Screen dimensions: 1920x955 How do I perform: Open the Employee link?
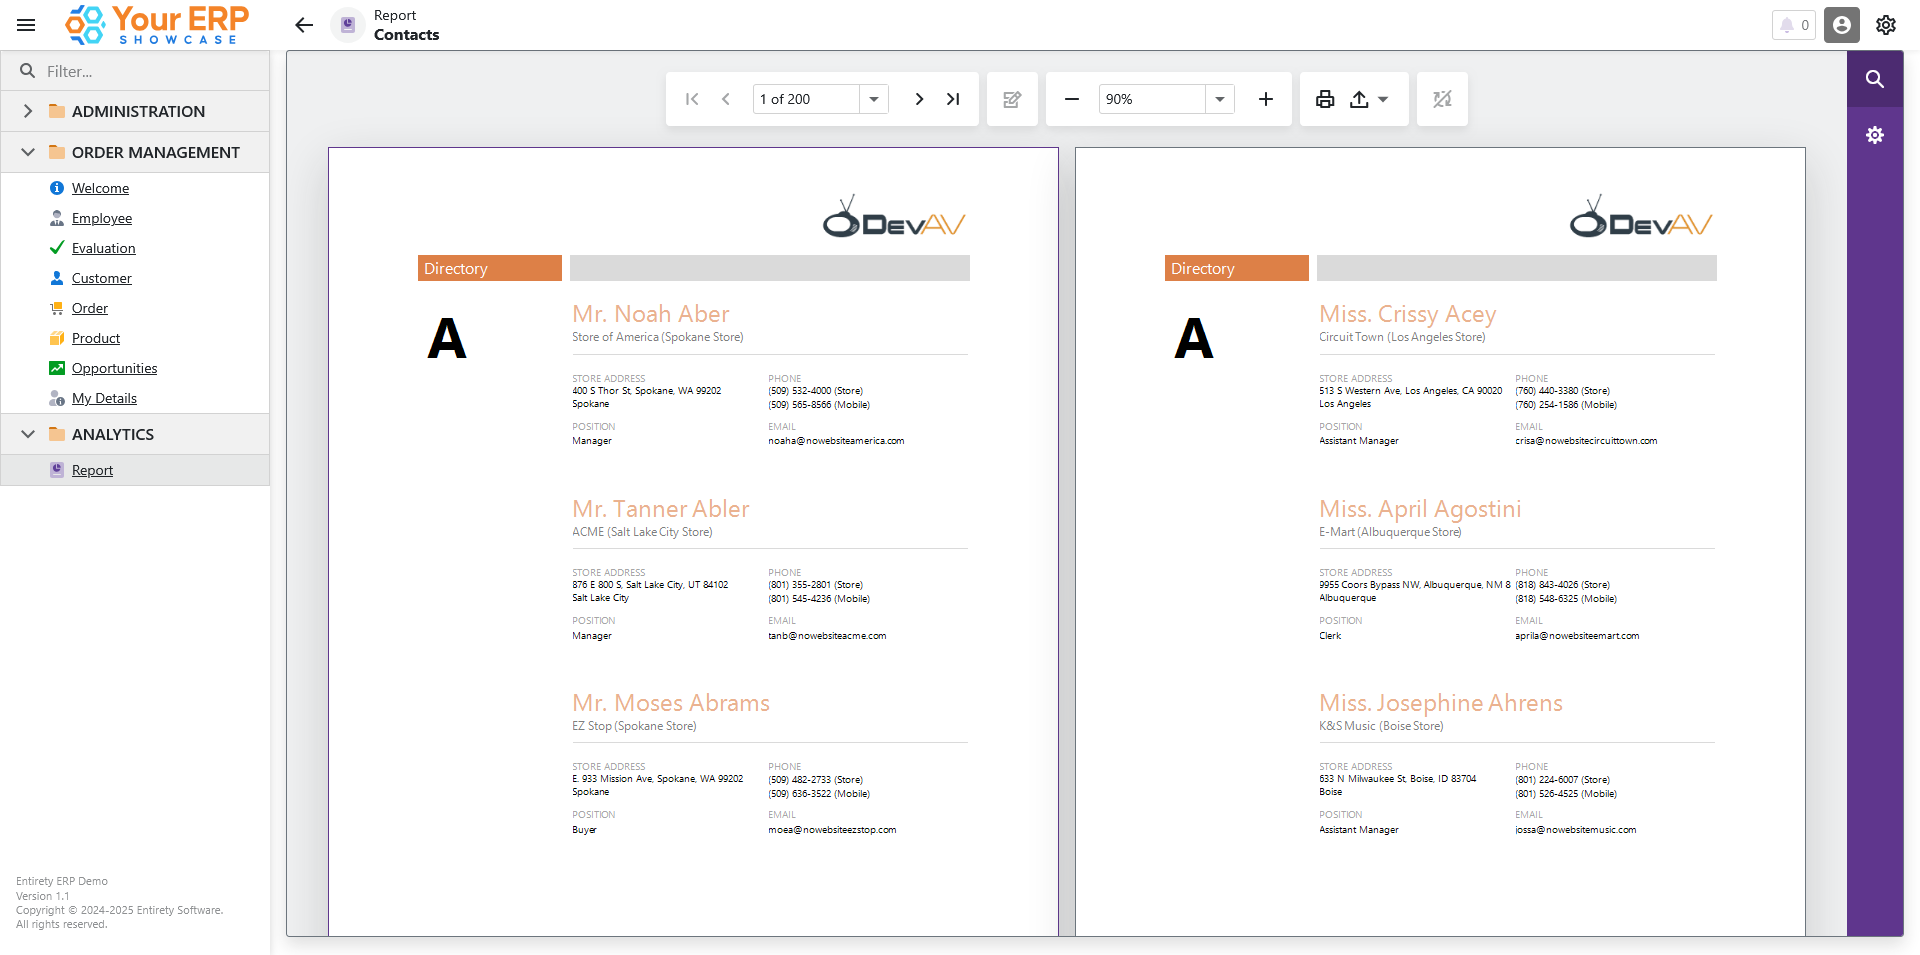[101, 218]
